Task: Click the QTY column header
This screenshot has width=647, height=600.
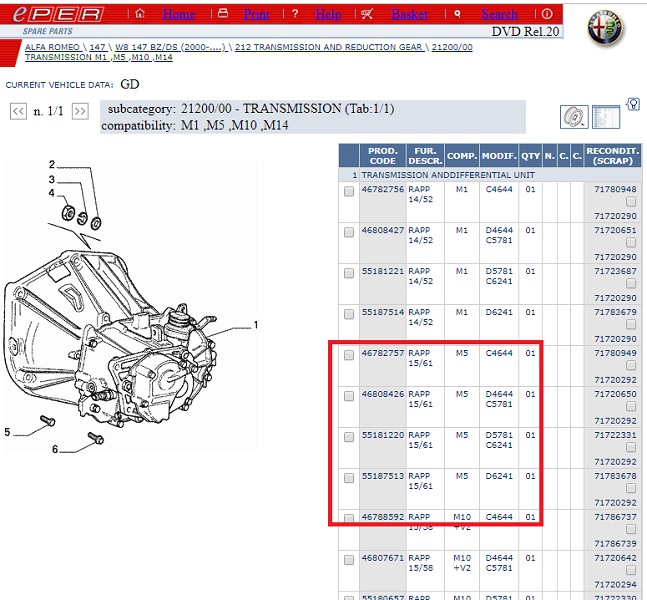Action: pyautogui.click(x=530, y=156)
